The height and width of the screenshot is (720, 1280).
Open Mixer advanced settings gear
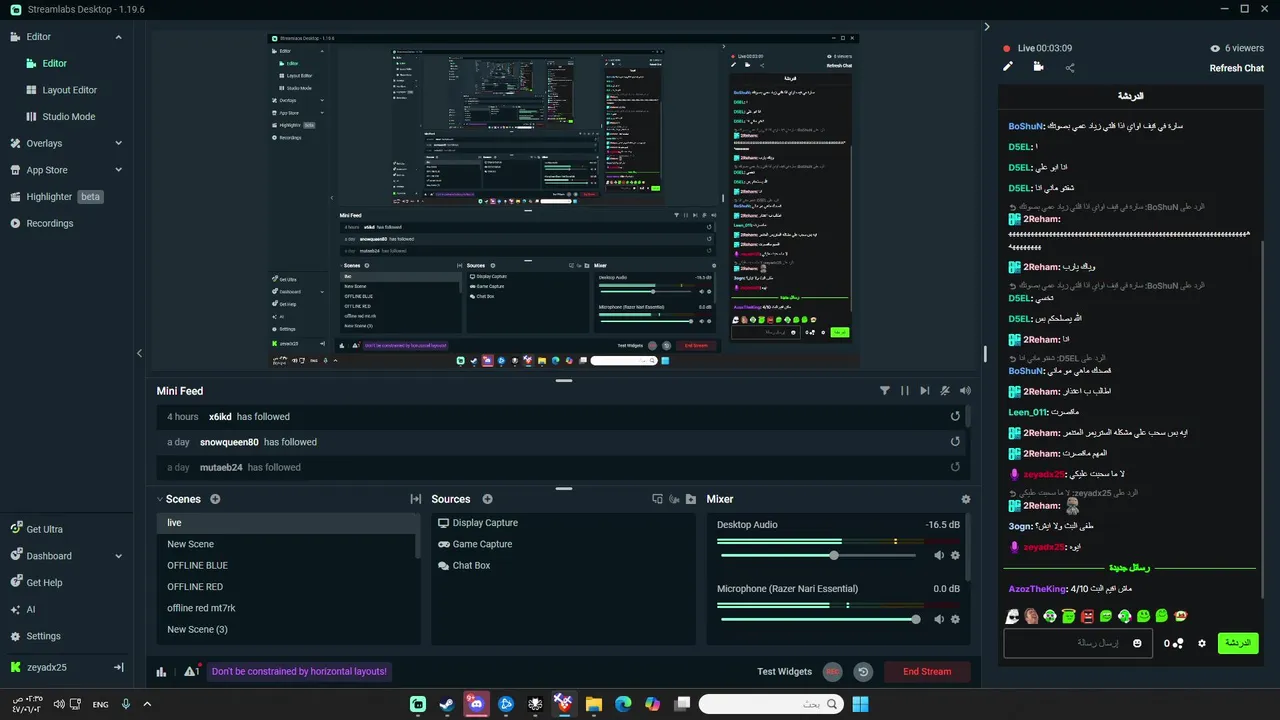tap(965, 499)
